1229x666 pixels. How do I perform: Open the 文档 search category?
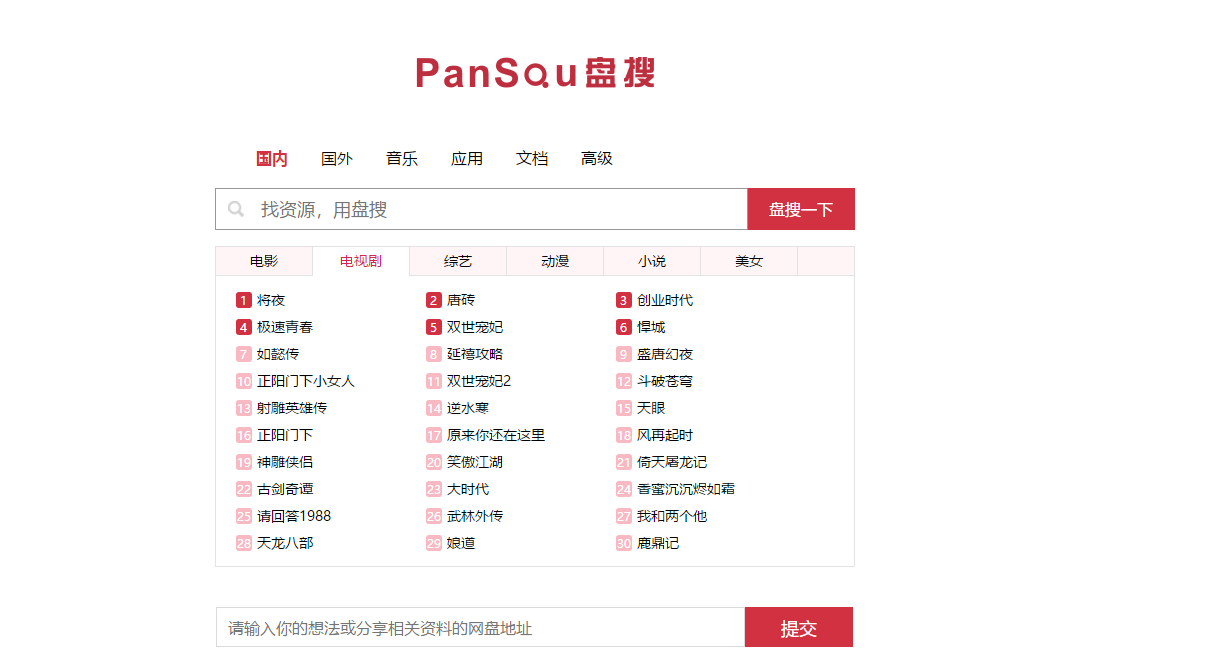tap(532, 159)
